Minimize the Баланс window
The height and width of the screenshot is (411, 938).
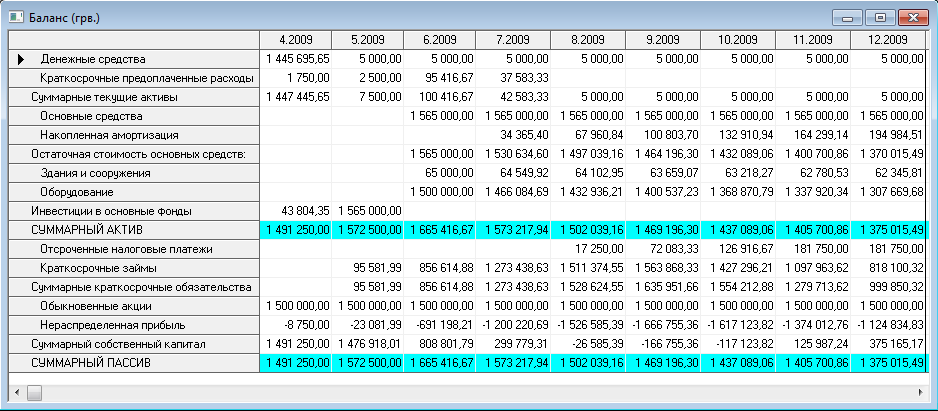tap(847, 17)
